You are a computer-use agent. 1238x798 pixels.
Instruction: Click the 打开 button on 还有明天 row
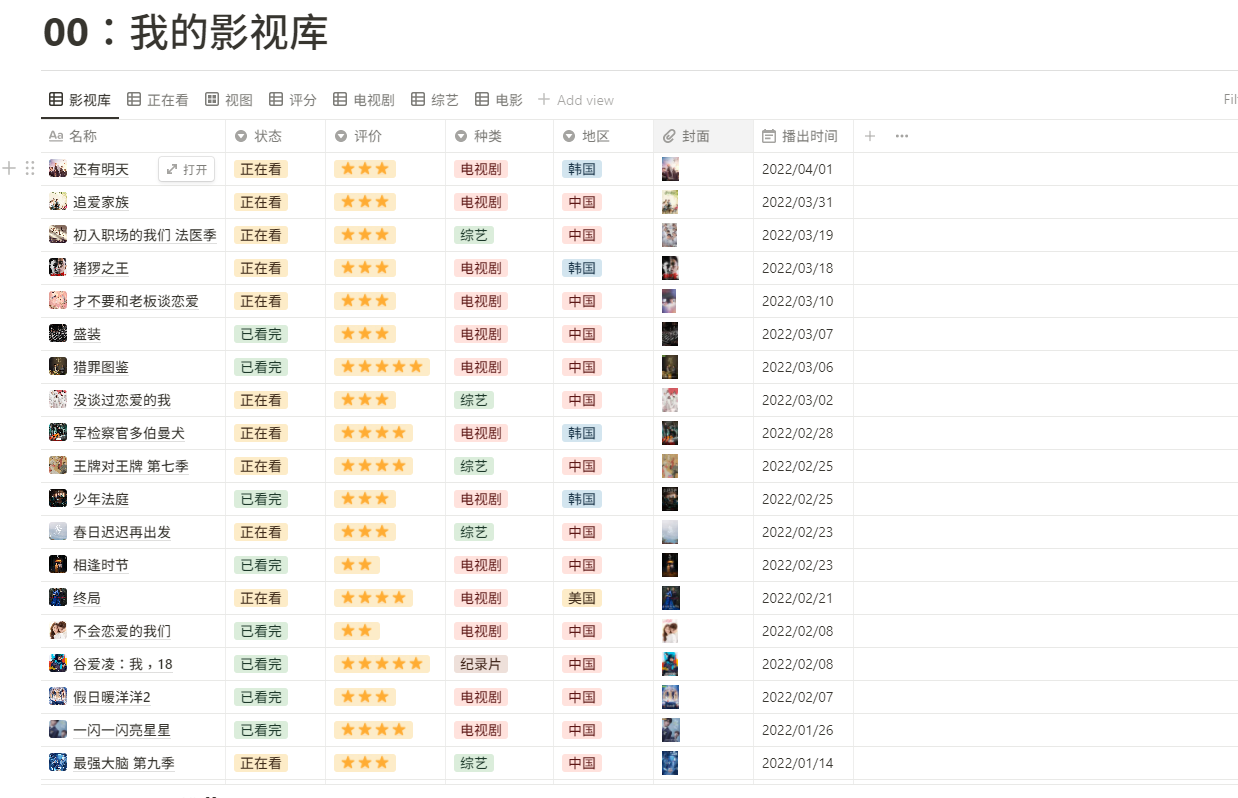[x=187, y=170]
